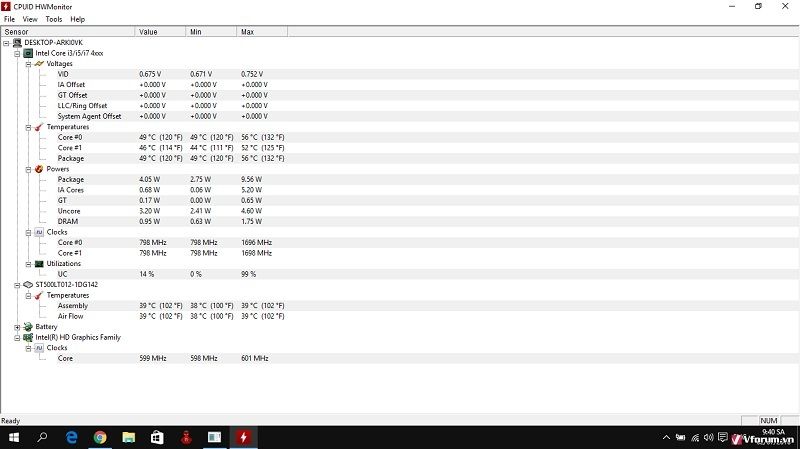Click the computer icon beside DESKTOP-ARK0VK

(x=17, y=42)
